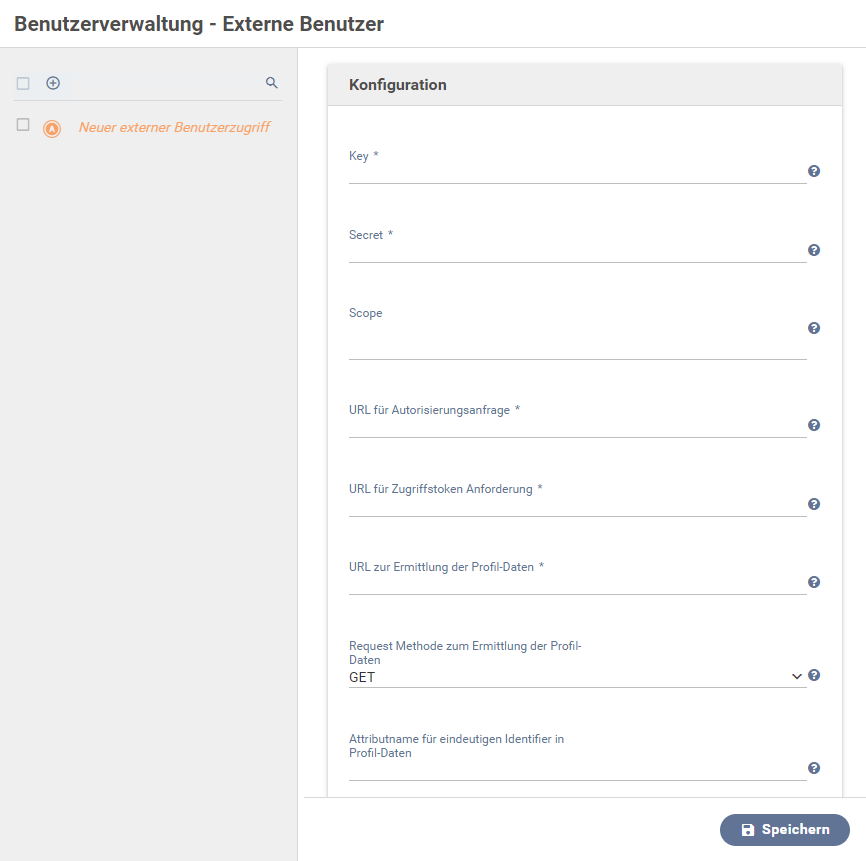866x861 pixels.
Task: Expand the GET request method dropdown
Action: pyautogui.click(x=577, y=677)
